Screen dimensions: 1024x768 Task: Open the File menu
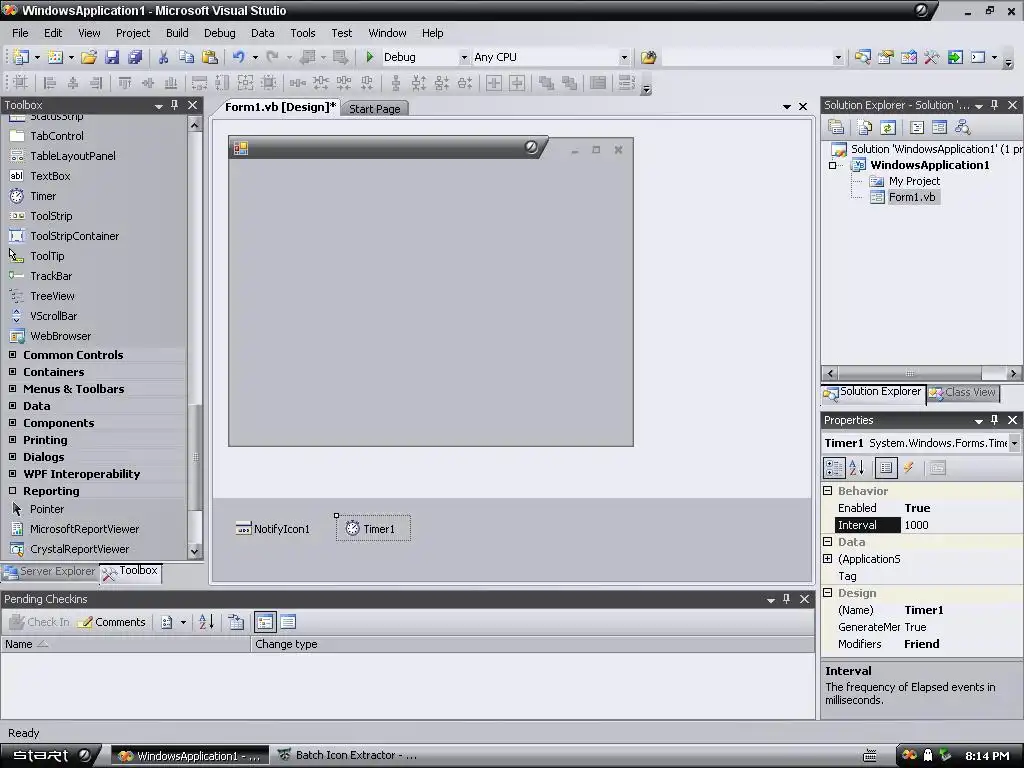coord(20,33)
